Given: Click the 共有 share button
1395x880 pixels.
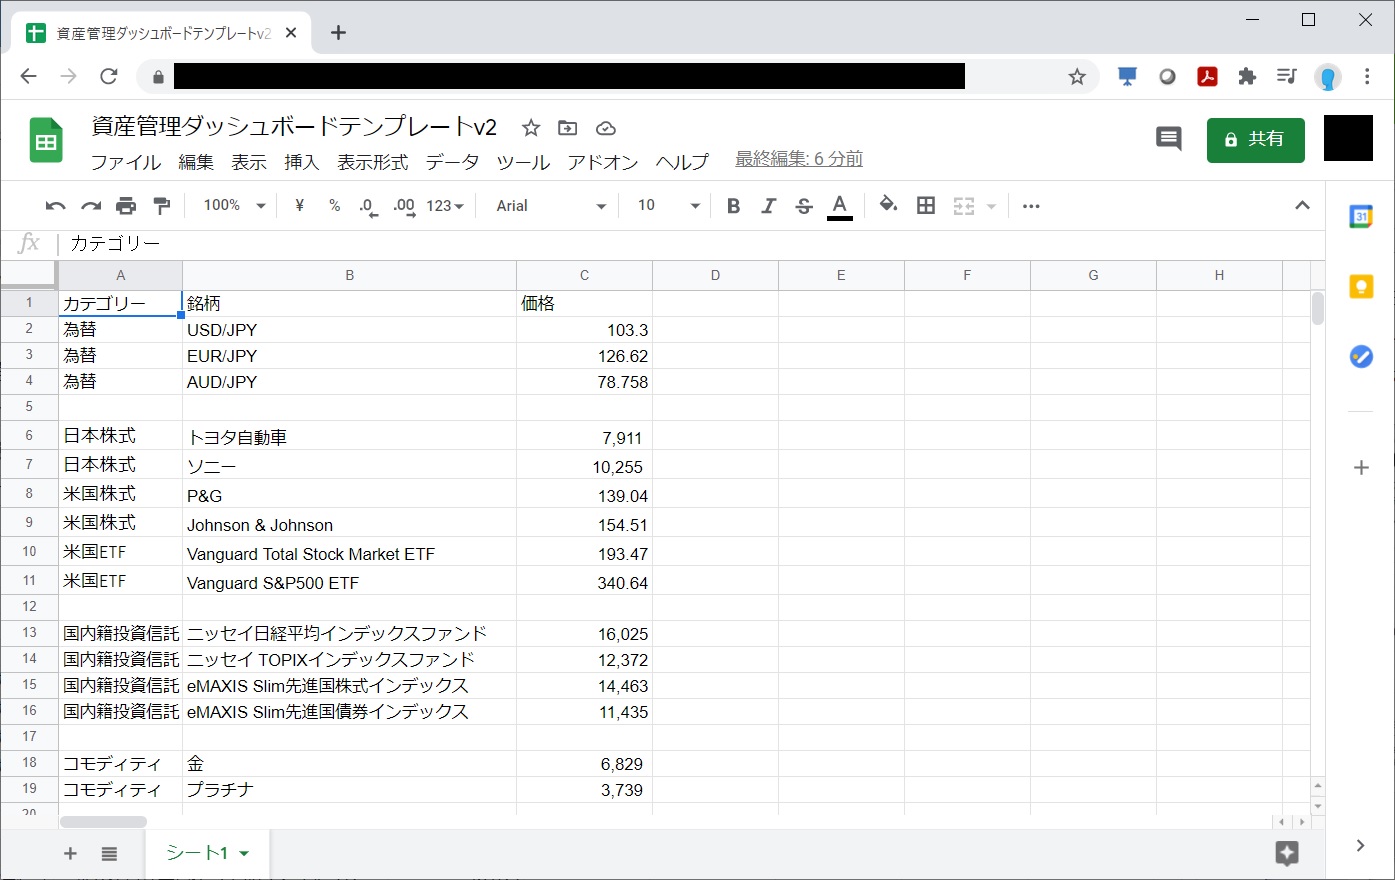Looking at the screenshot, I should click(1255, 140).
